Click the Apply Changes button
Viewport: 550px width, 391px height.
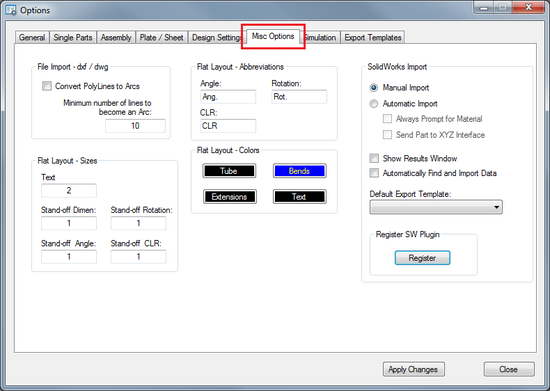(x=414, y=369)
